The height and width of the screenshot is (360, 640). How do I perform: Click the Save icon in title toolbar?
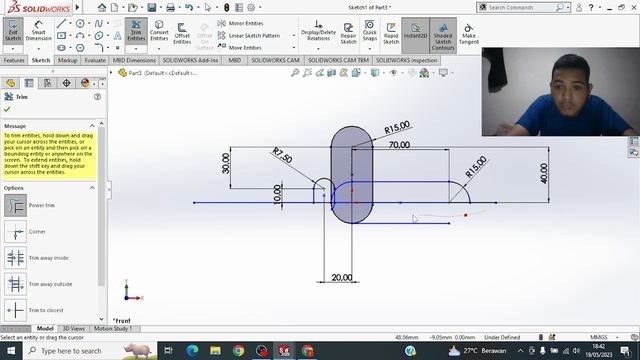(152, 7)
